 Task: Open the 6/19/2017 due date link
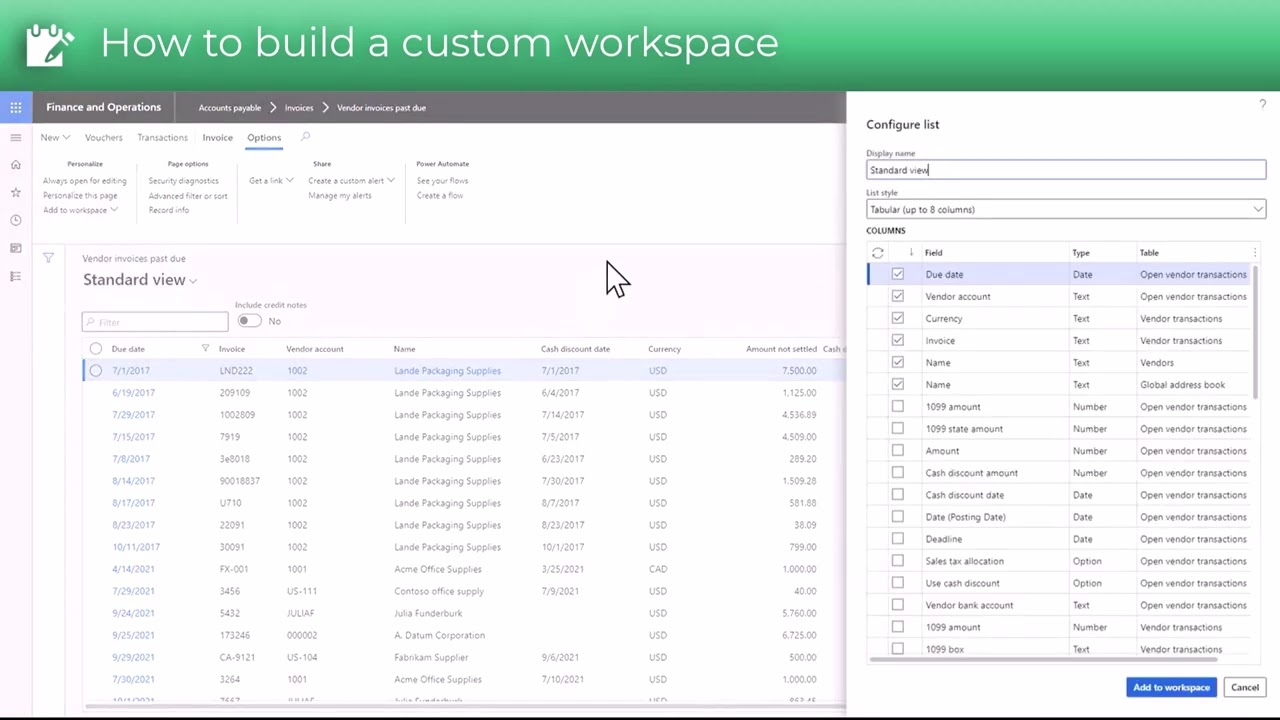click(x=133, y=393)
